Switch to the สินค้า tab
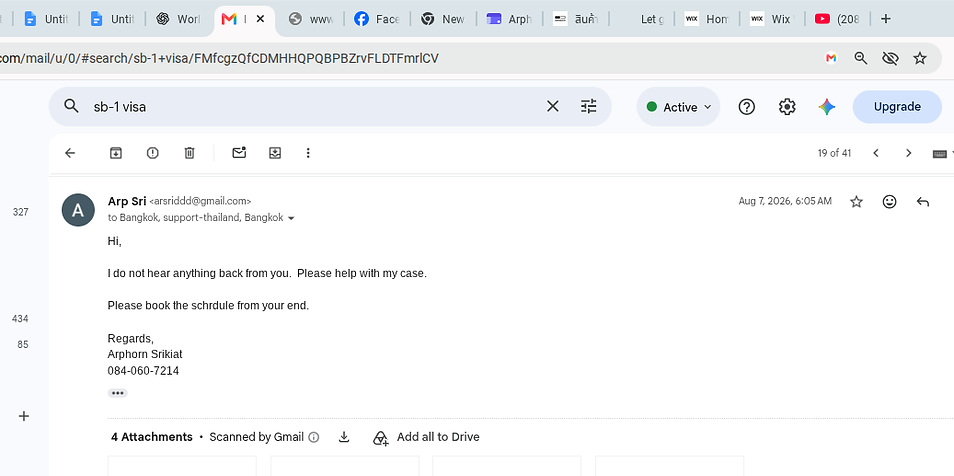954x476 pixels. click(x=576, y=19)
